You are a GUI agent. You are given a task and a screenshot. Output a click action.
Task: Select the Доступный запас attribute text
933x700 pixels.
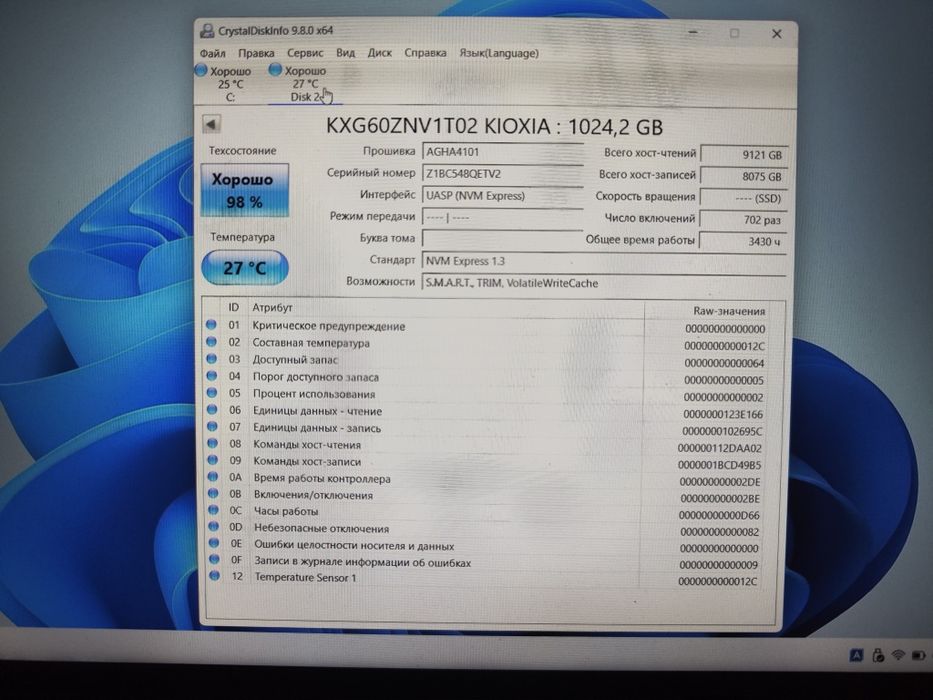(295, 360)
